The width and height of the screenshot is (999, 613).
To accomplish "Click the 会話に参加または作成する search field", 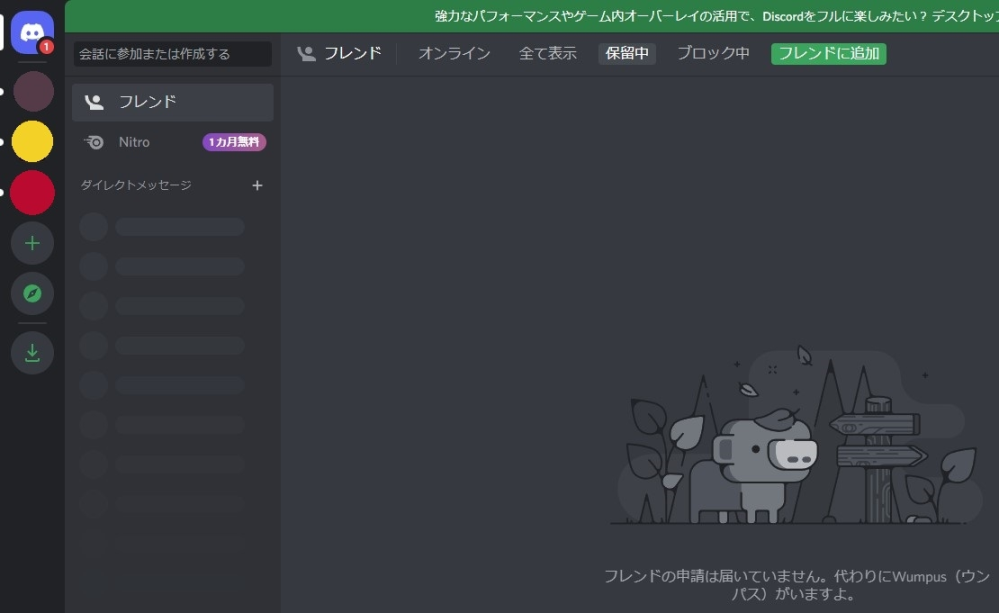I will (x=173, y=54).
